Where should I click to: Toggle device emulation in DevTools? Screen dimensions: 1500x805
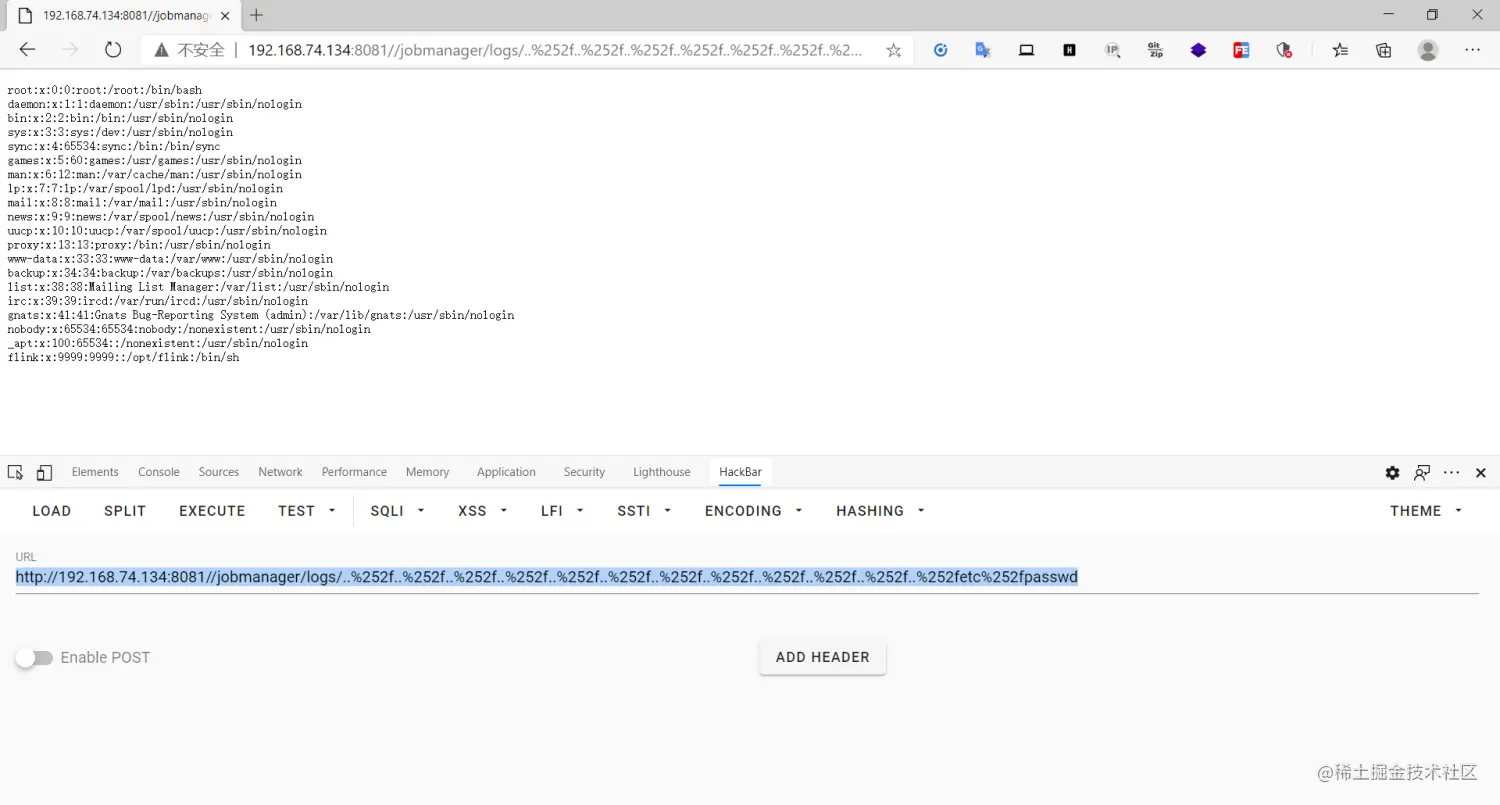44,472
